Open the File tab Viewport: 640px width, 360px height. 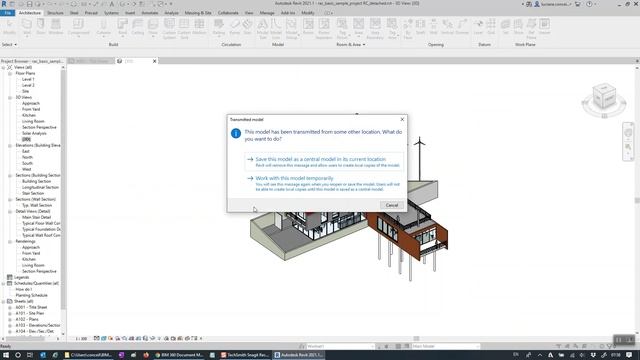(x=7, y=13)
